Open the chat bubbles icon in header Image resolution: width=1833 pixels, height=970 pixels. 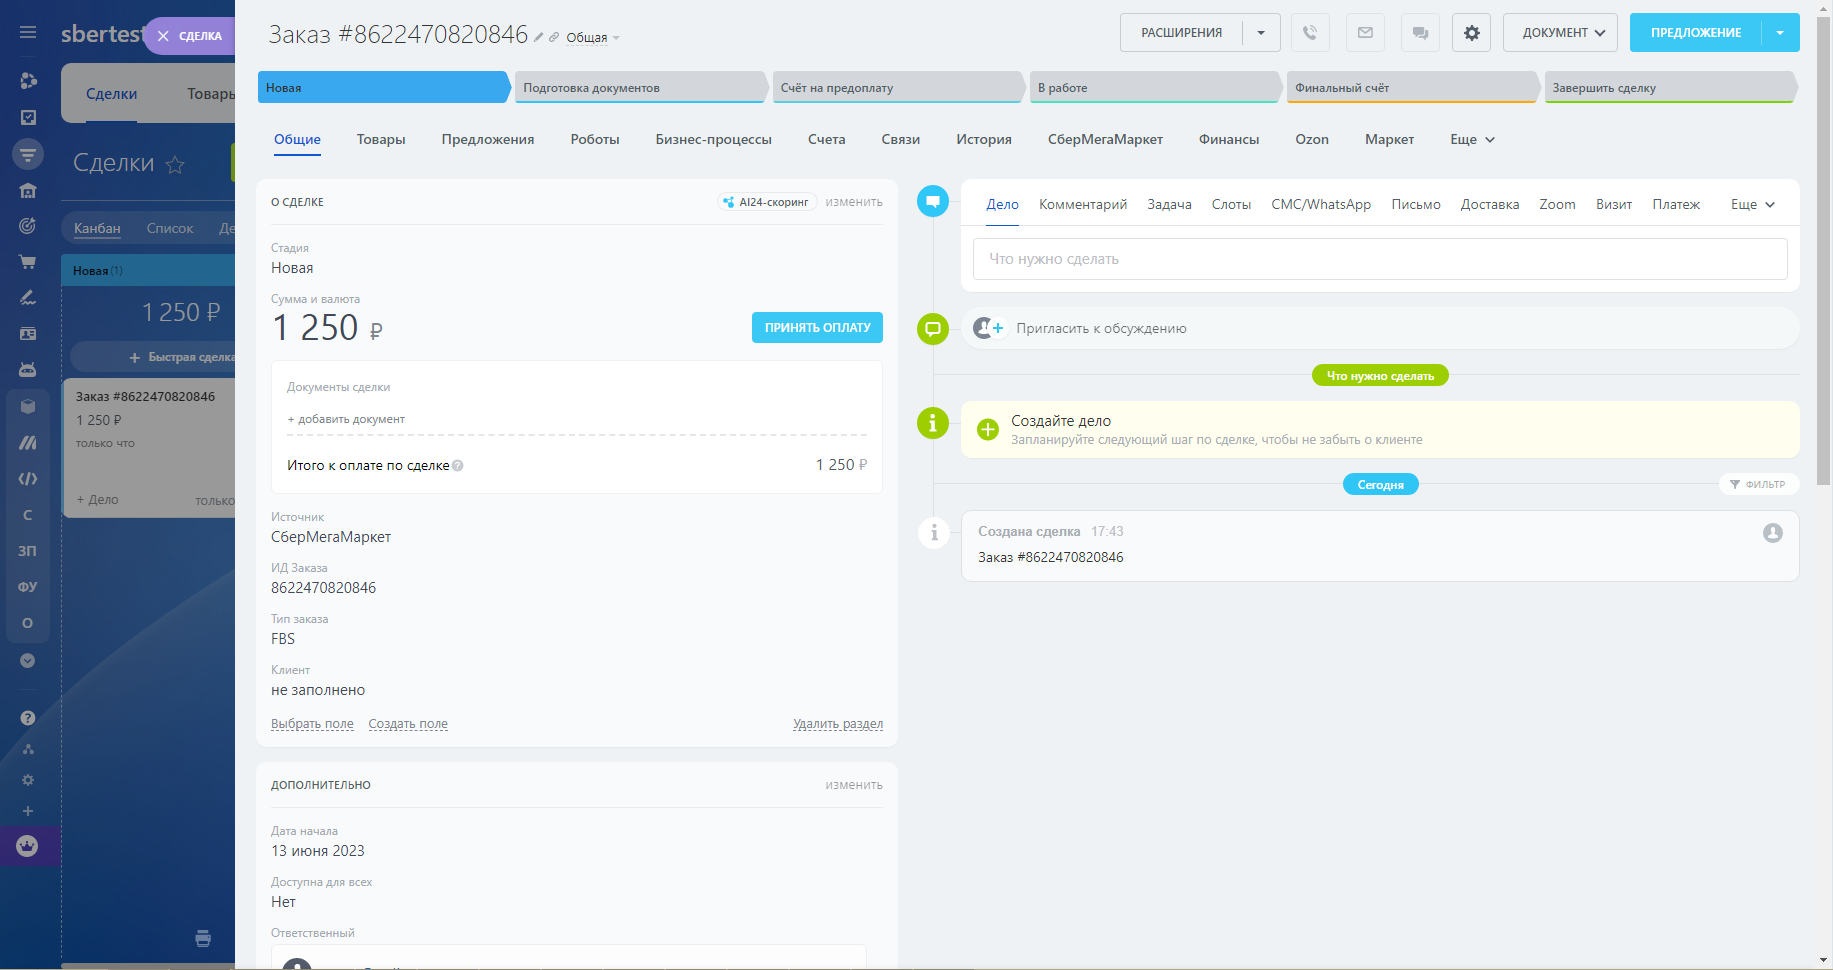[1420, 33]
